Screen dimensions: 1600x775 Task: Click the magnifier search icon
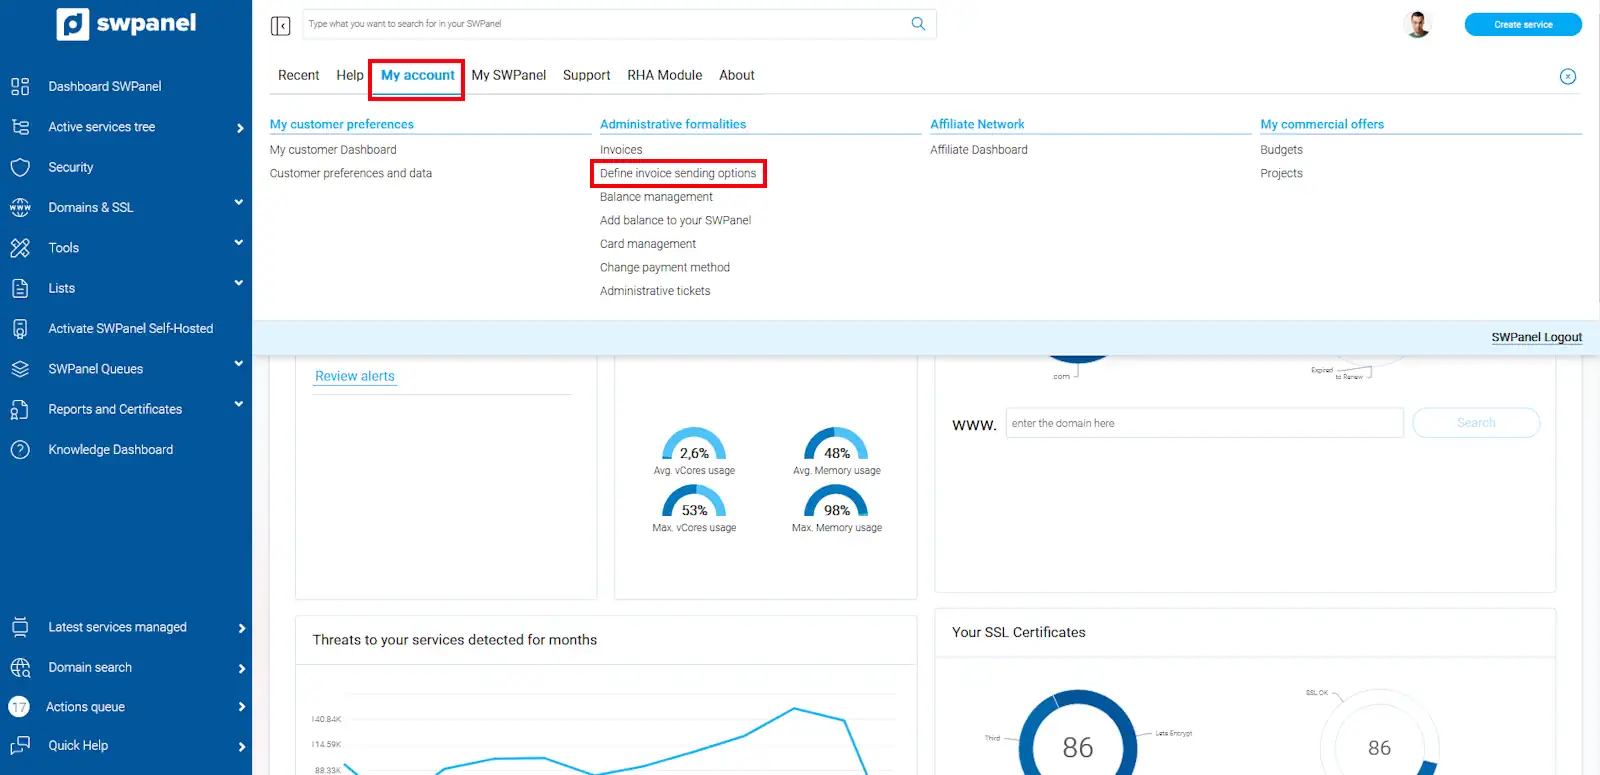pyautogui.click(x=918, y=24)
